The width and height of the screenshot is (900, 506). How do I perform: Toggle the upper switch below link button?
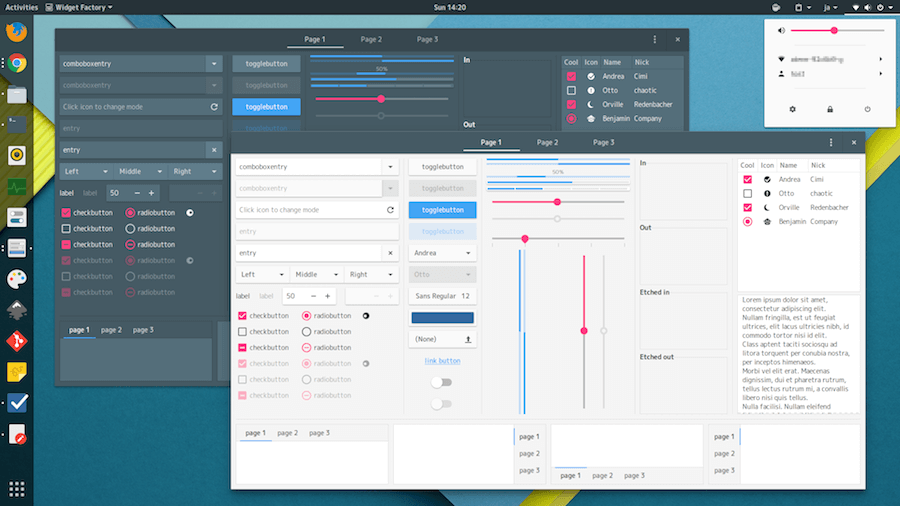(441, 382)
